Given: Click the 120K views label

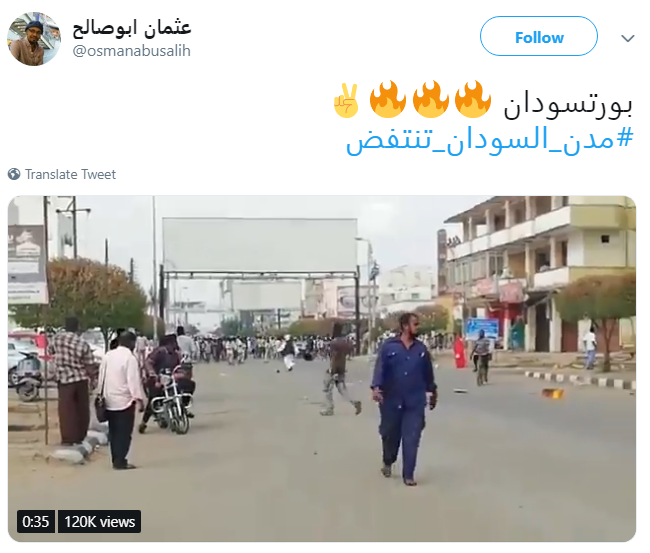Looking at the screenshot, I should point(99,521).
